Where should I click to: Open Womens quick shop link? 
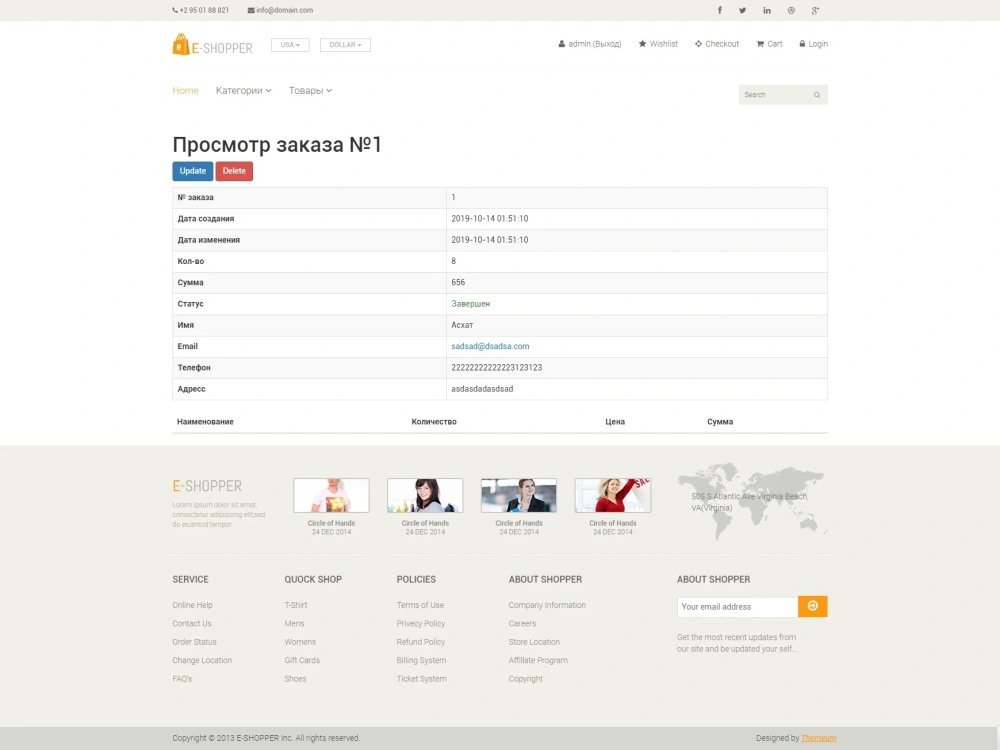300,642
